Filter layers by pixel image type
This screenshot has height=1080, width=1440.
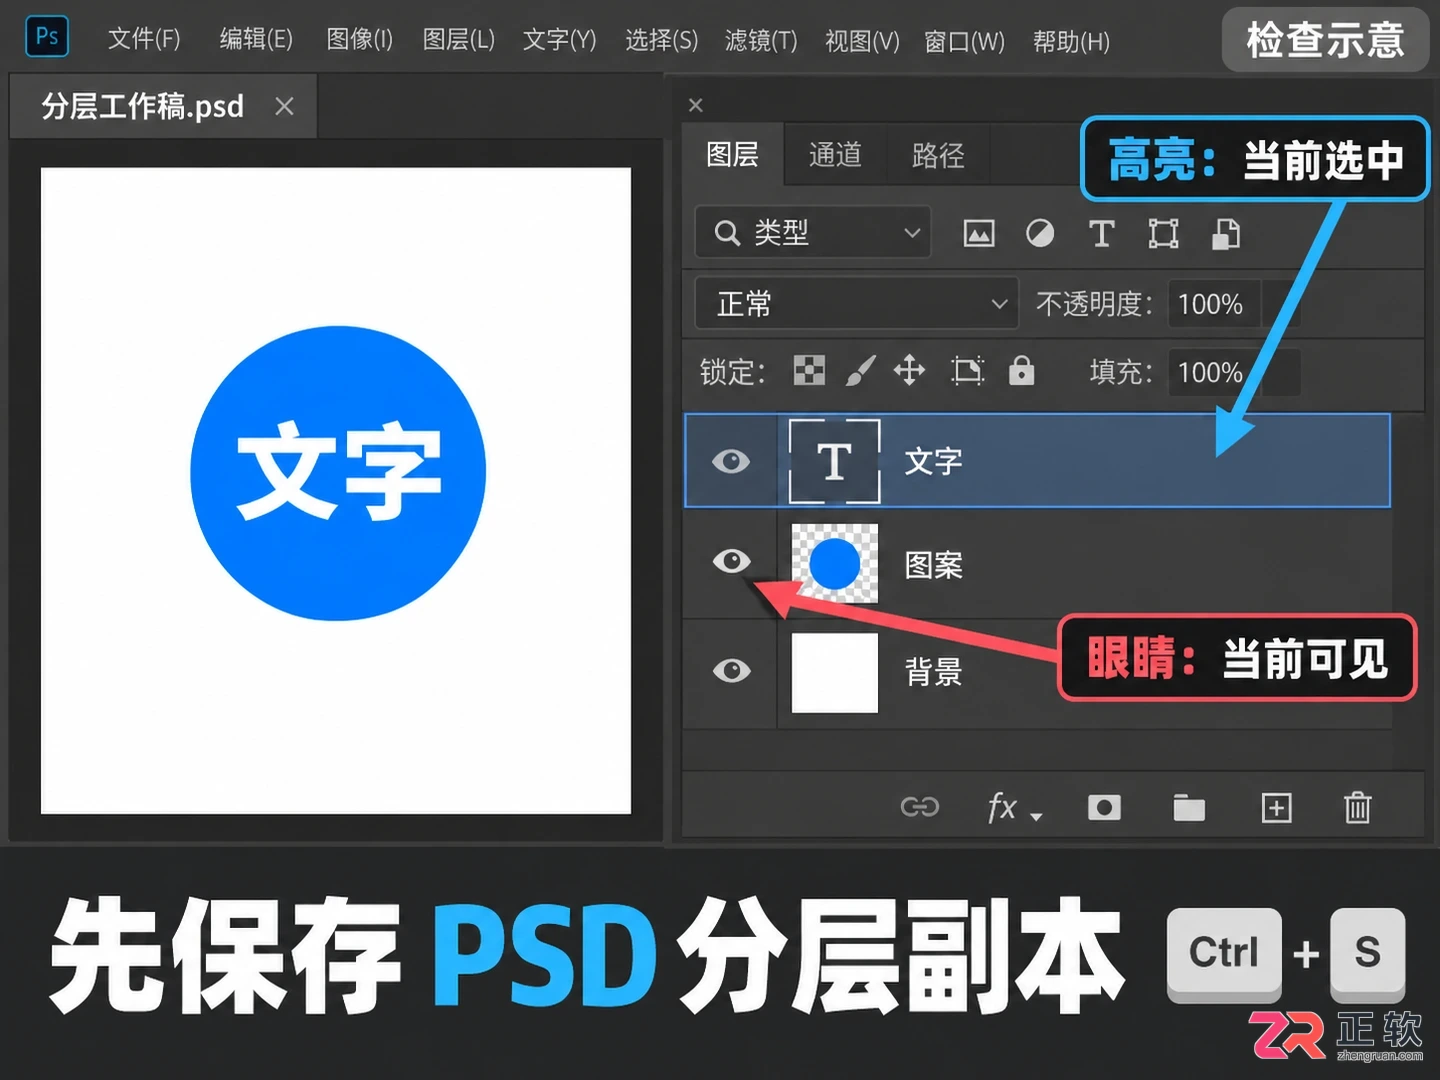pyautogui.click(x=978, y=234)
